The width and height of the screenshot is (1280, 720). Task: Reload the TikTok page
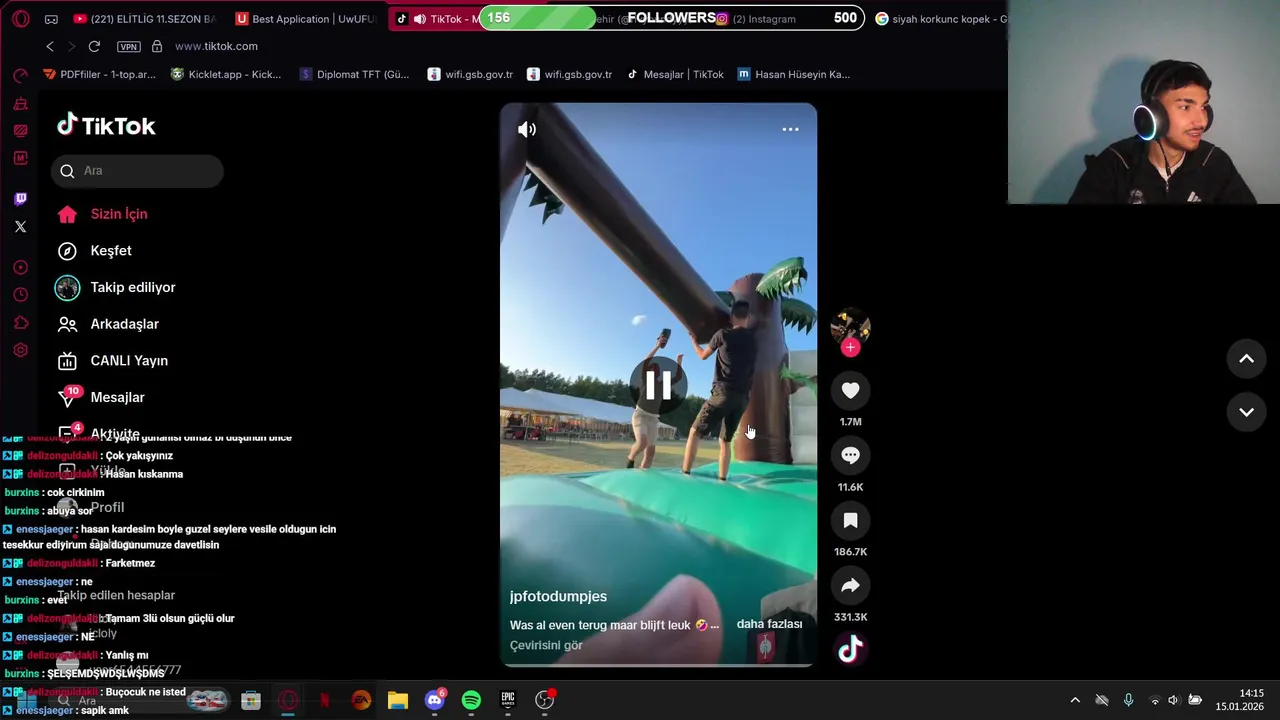click(x=94, y=46)
